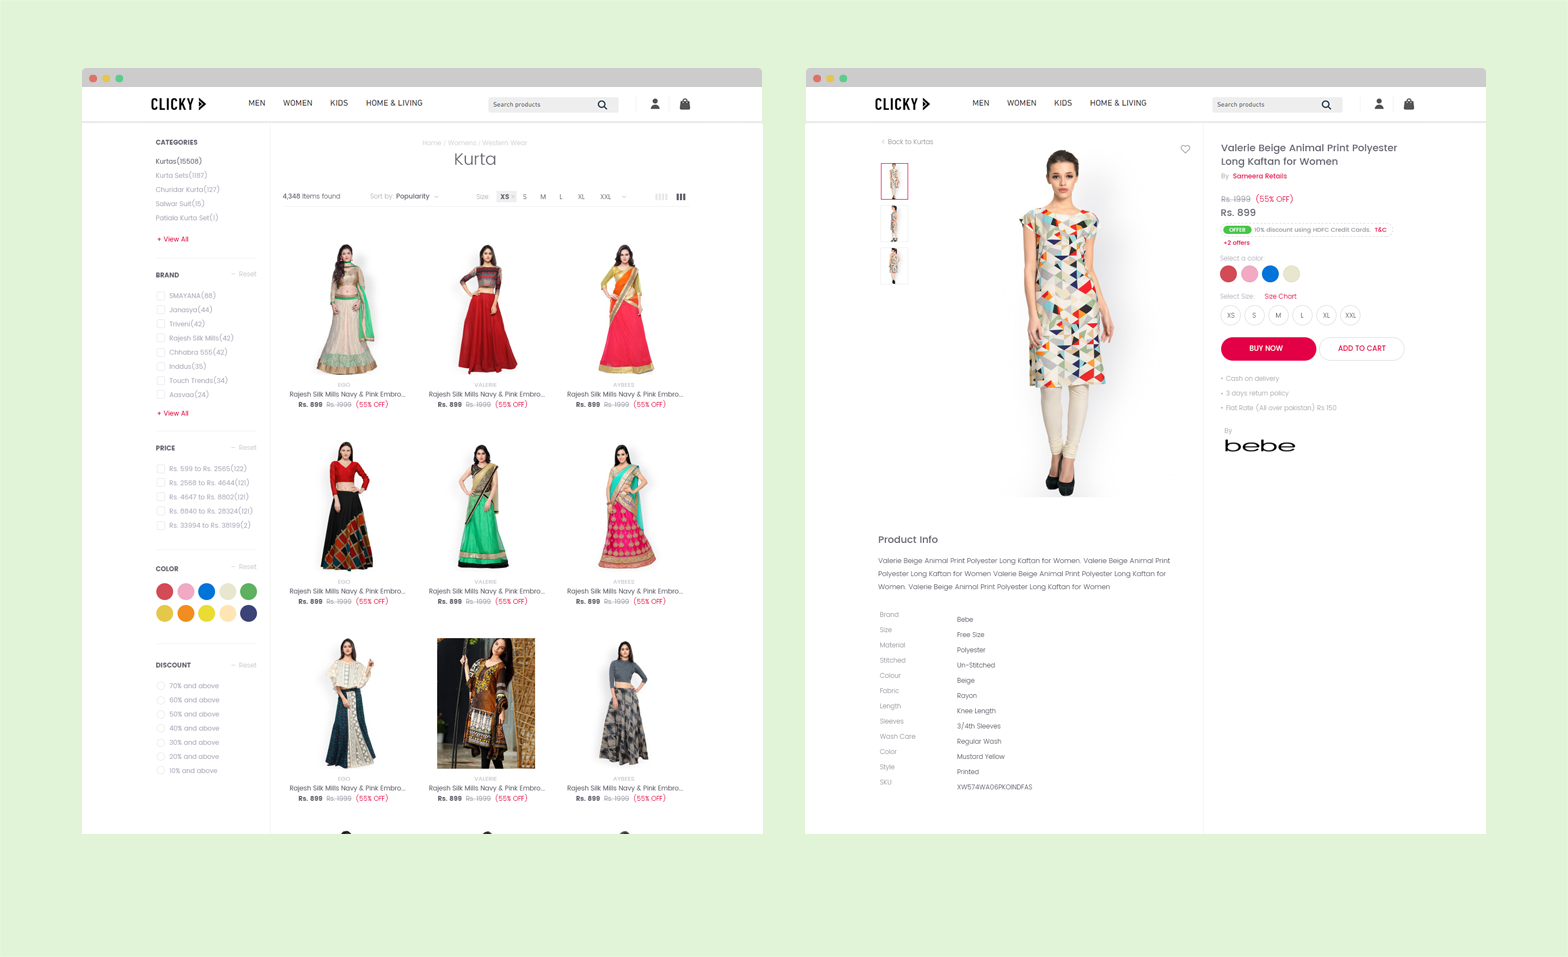Select the second kaftan thumbnail image
Screen dimensions: 1568x957
coord(894,224)
